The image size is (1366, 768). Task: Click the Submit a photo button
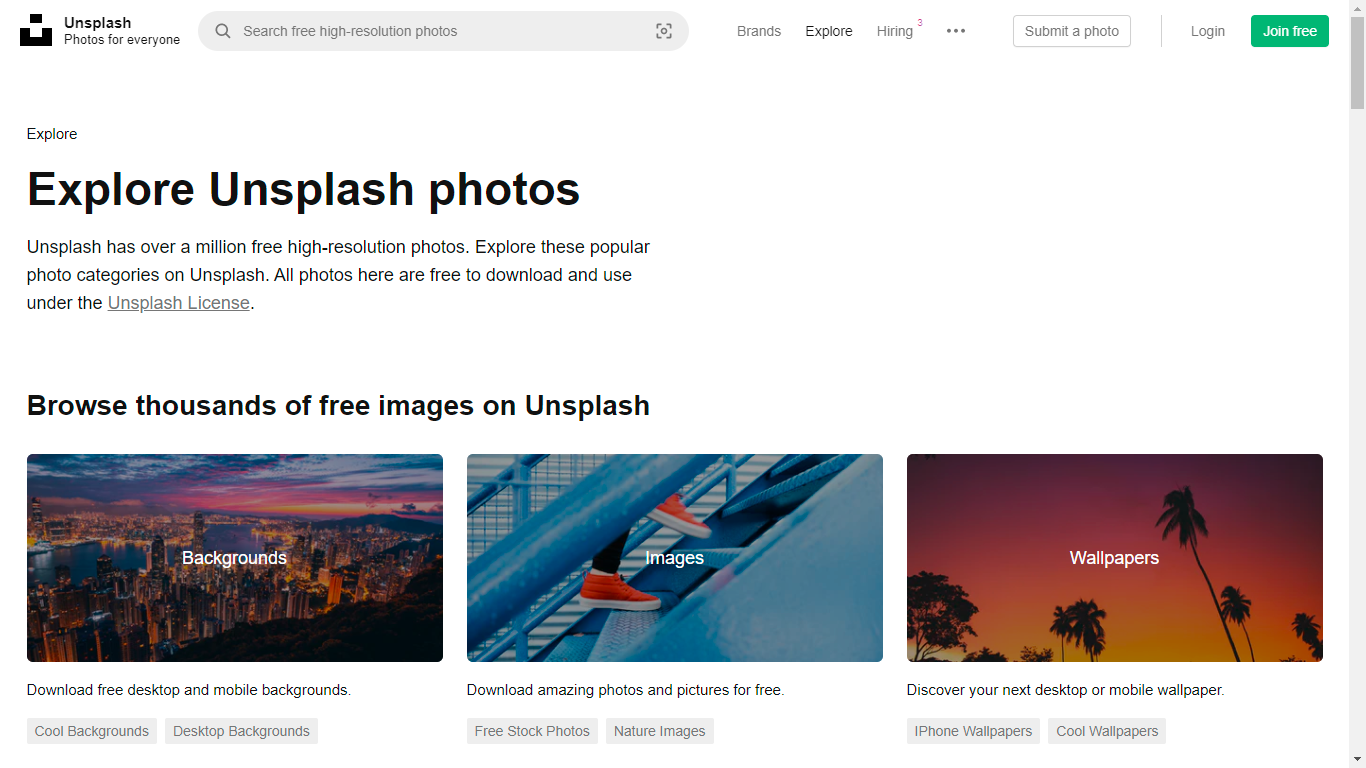tap(1072, 31)
